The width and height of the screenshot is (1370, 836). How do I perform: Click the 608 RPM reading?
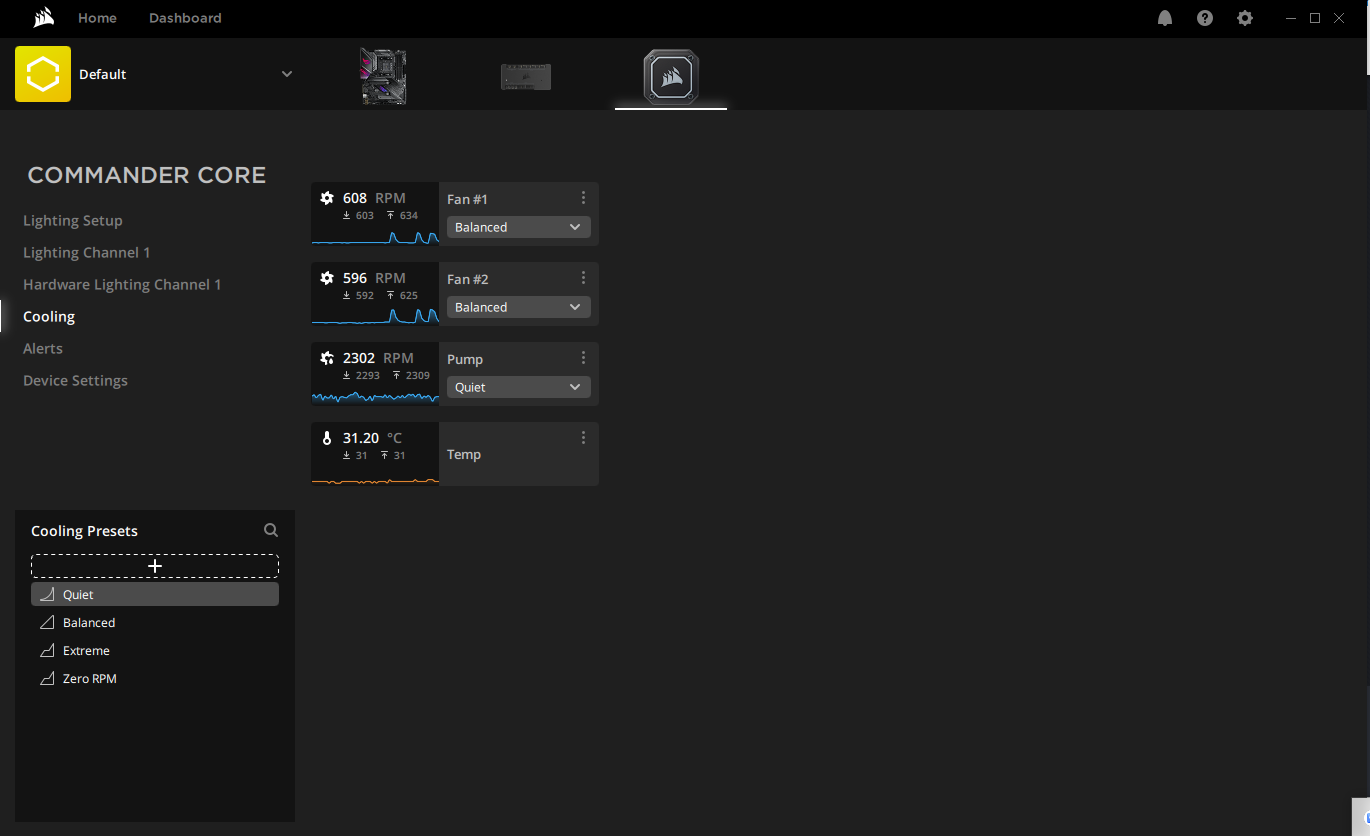374,198
